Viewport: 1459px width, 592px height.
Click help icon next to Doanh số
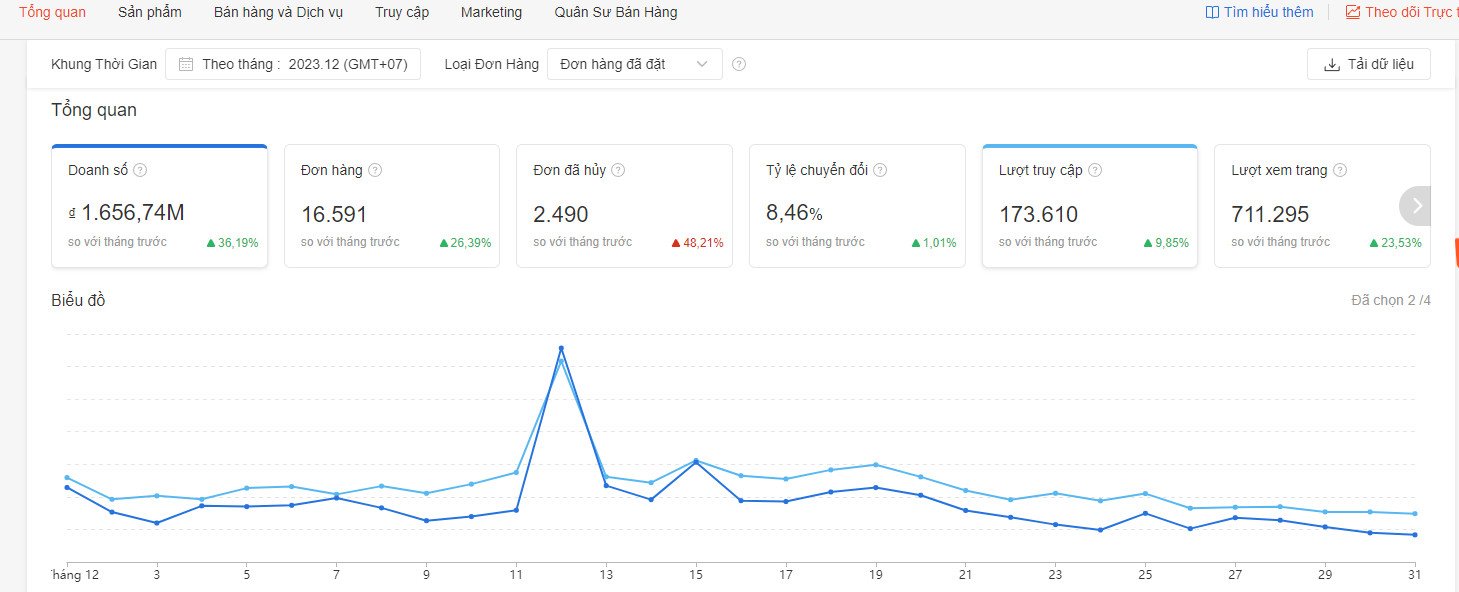click(x=140, y=170)
